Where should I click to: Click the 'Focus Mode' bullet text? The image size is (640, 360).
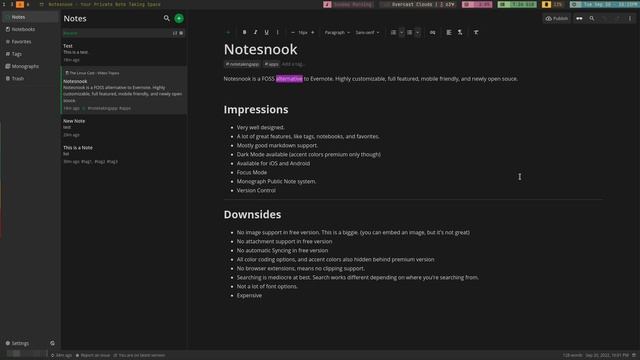click(252, 172)
